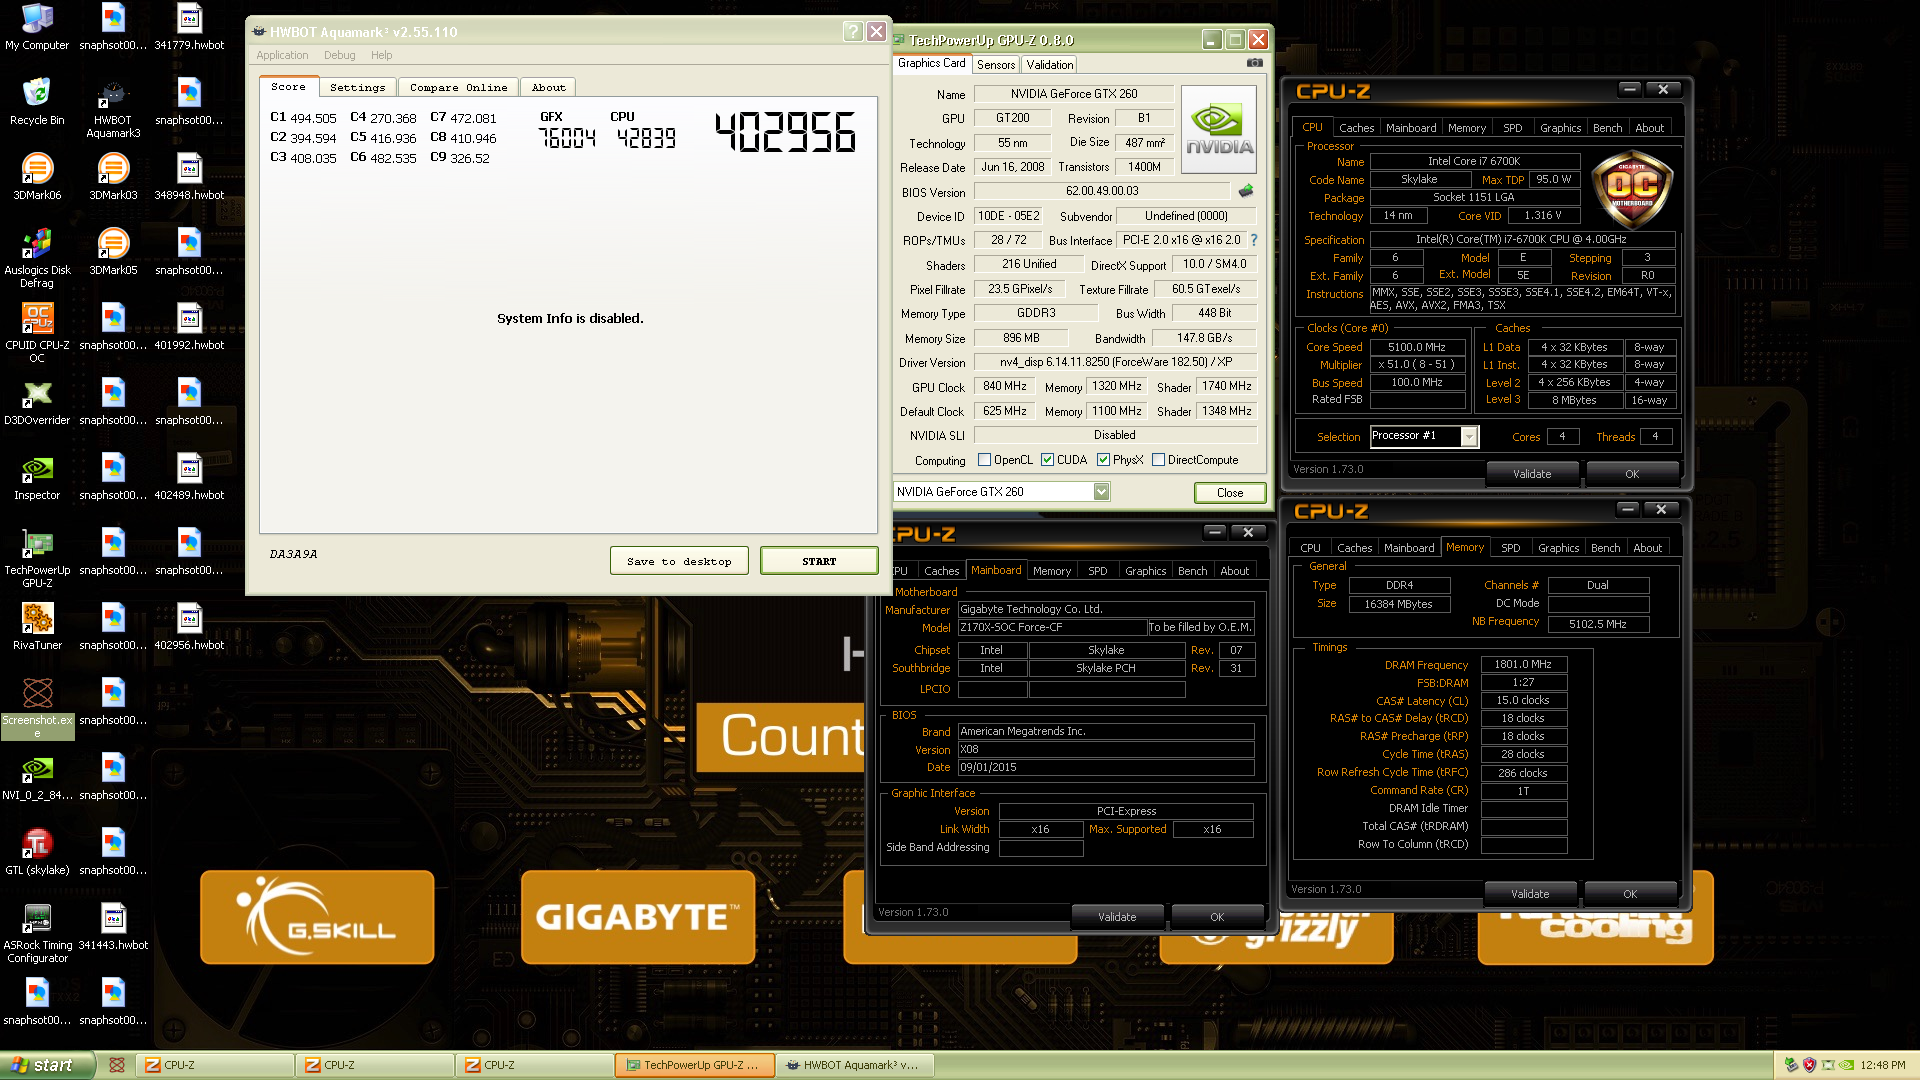Open the NVI_0_2_84 desktop icon
1920x1080 pixels.
[x=37, y=778]
